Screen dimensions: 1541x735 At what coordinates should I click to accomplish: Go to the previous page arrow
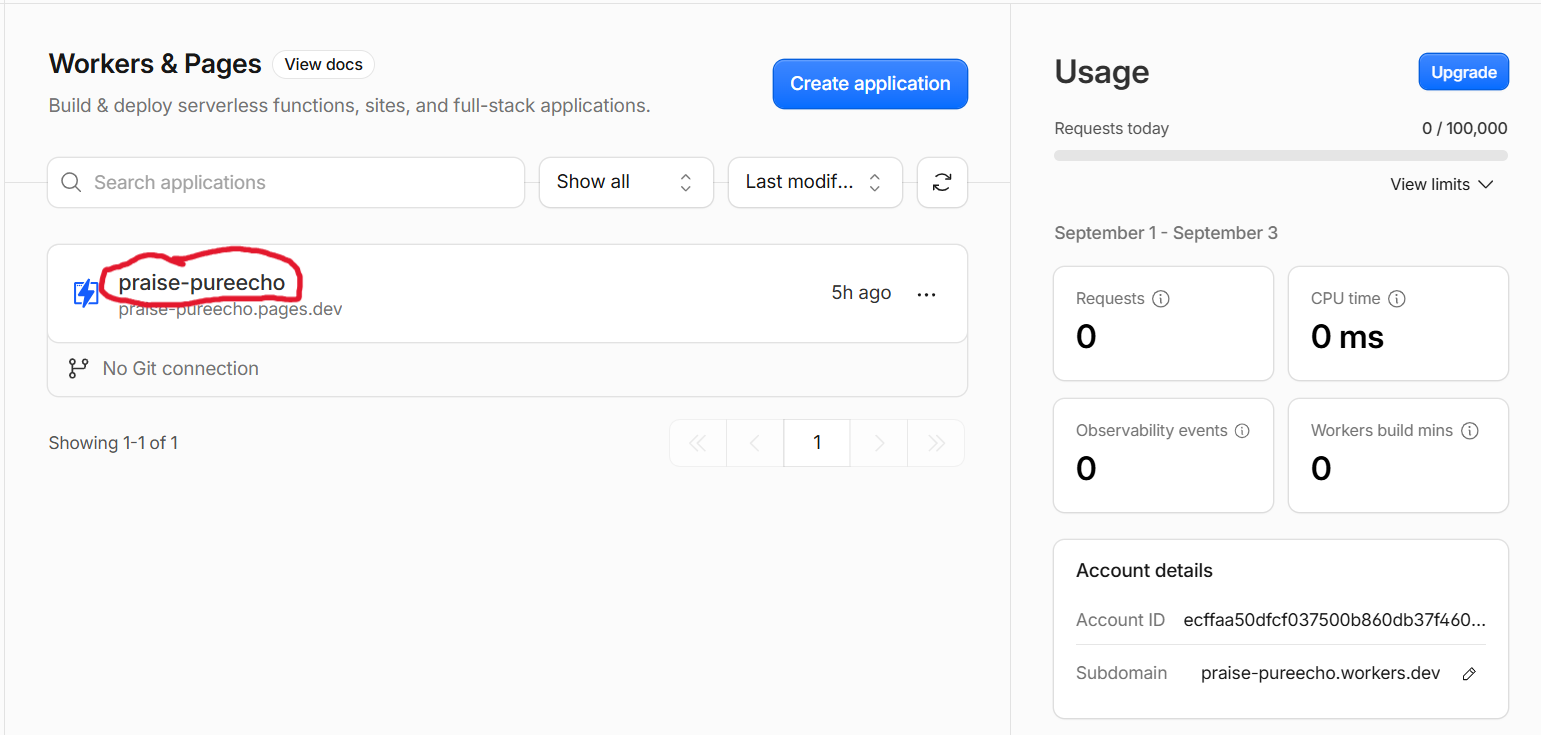pyautogui.click(x=755, y=443)
